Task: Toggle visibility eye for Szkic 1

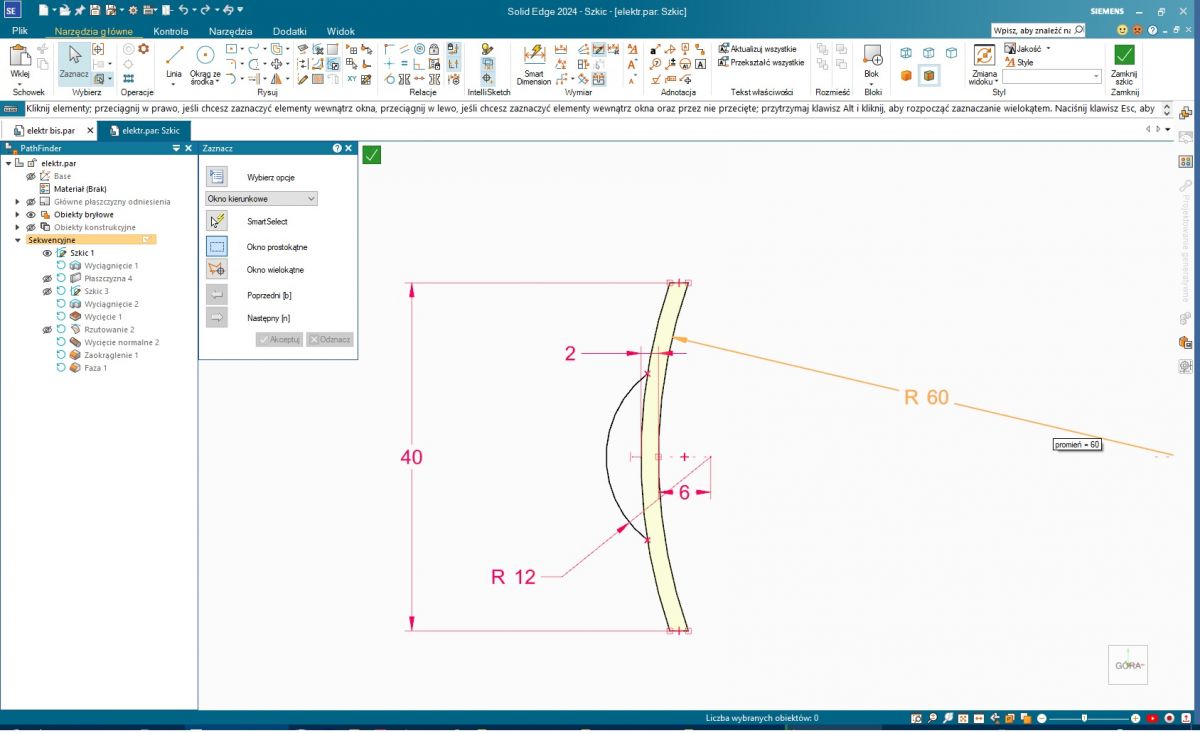Action: [47, 253]
